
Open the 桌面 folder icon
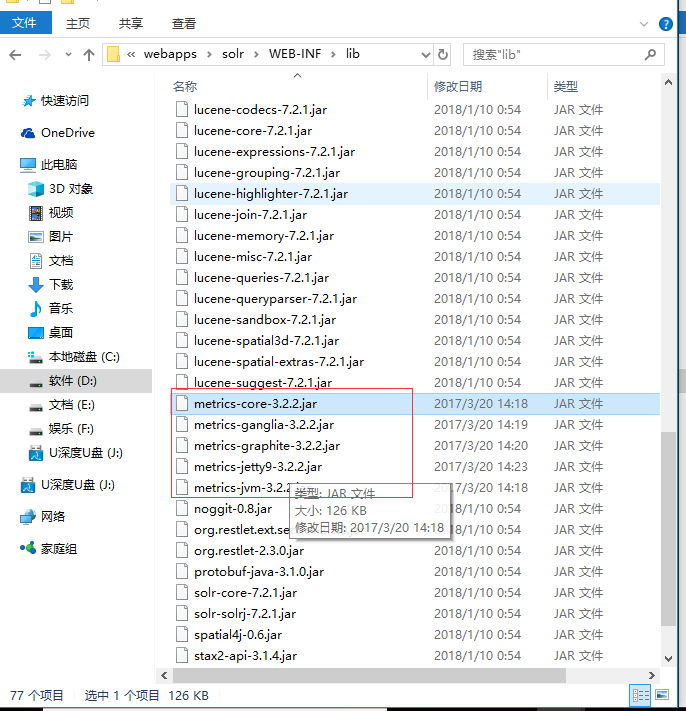pyautogui.click(x=36, y=333)
